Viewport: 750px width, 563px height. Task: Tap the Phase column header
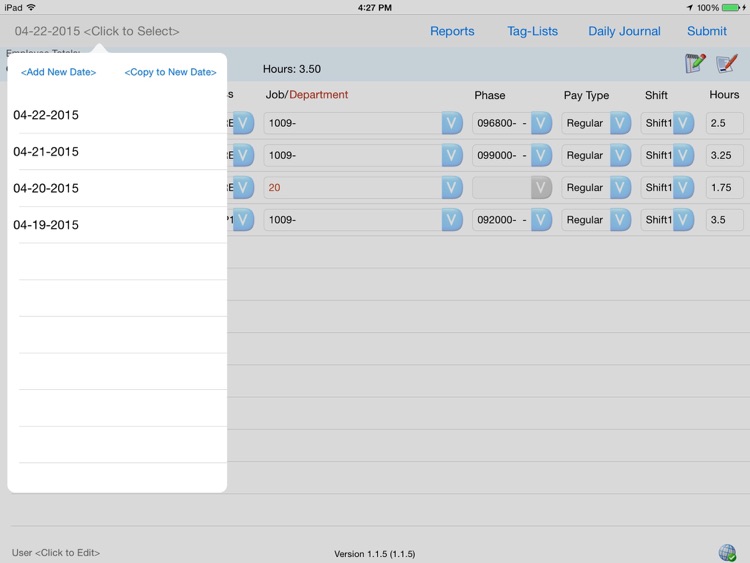(489, 95)
